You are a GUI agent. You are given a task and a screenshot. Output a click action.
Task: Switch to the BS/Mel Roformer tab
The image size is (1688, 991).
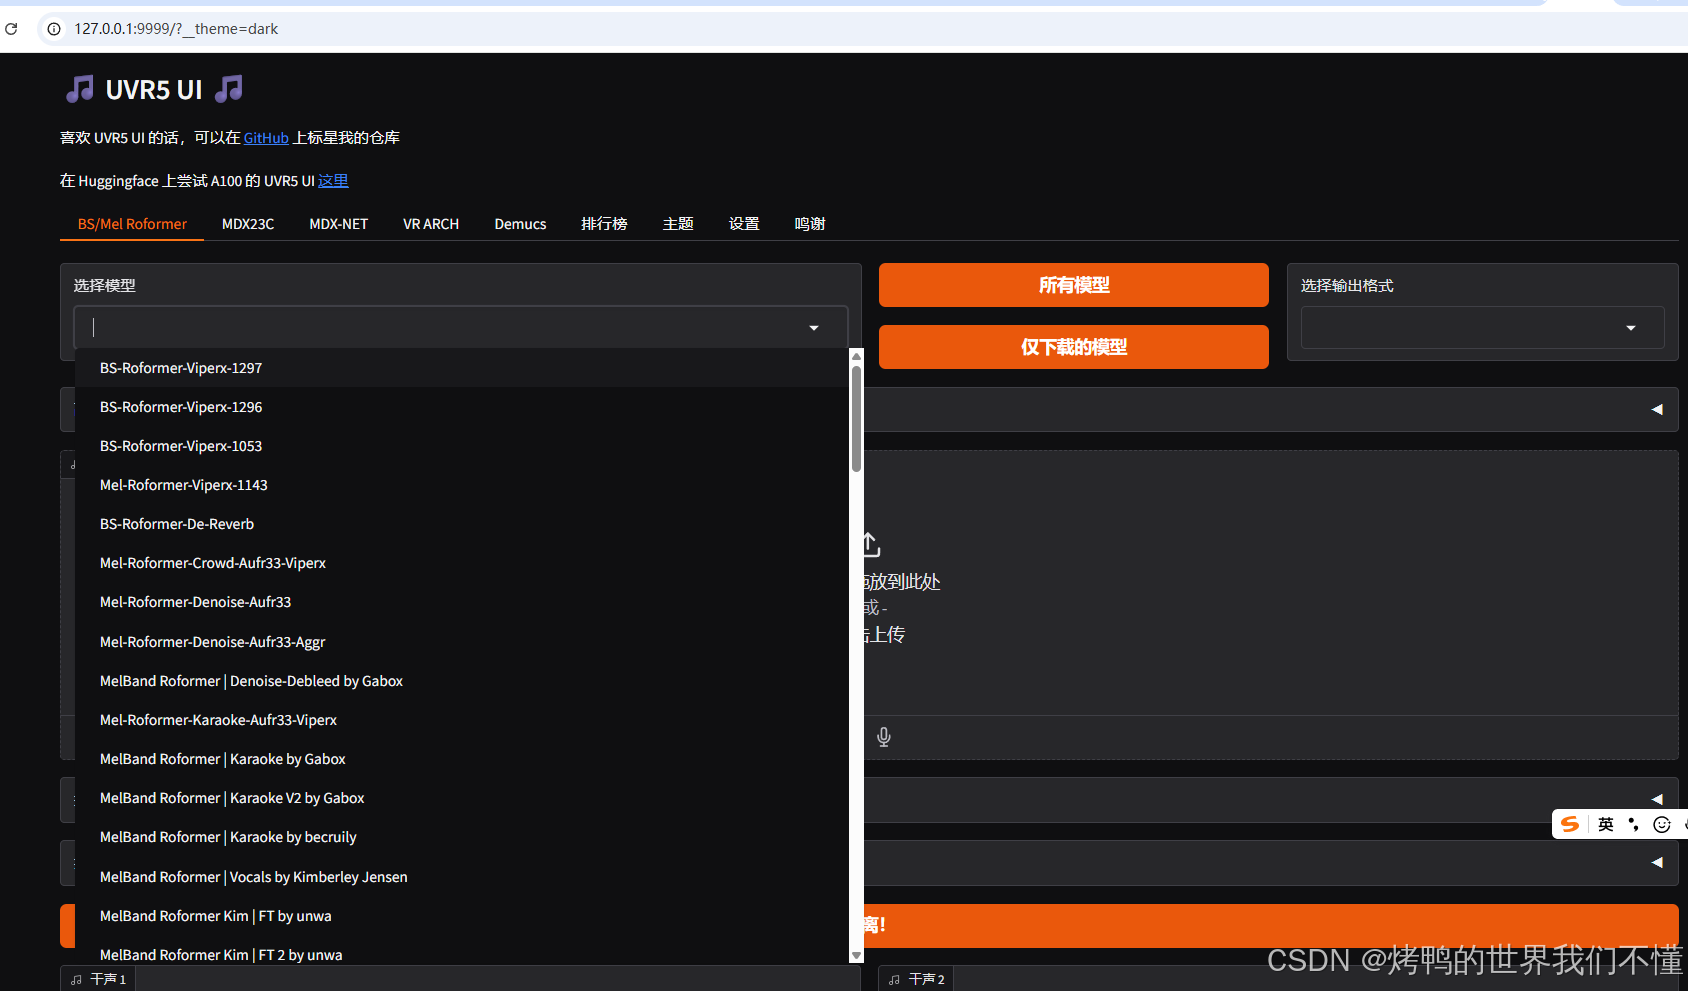pos(132,224)
